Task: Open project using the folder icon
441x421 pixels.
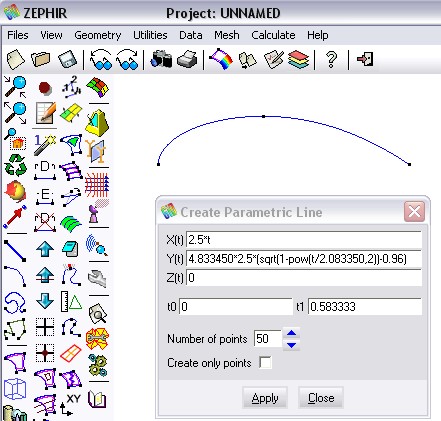Action: [41, 60]
